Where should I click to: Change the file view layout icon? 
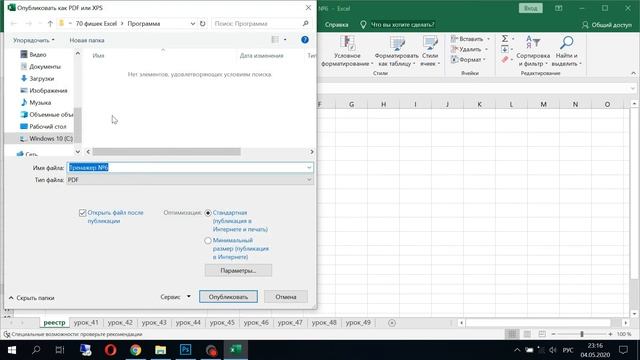[x=275, y=40]
